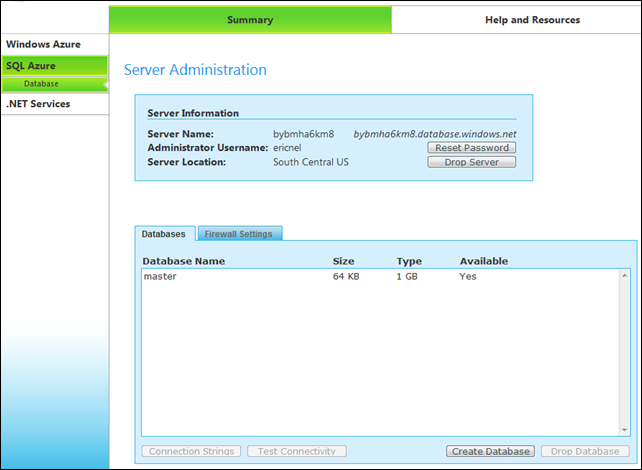Open the Database sub-item
Image resolution: width=642 pixels, height=470 pixels.
point(55,84)
